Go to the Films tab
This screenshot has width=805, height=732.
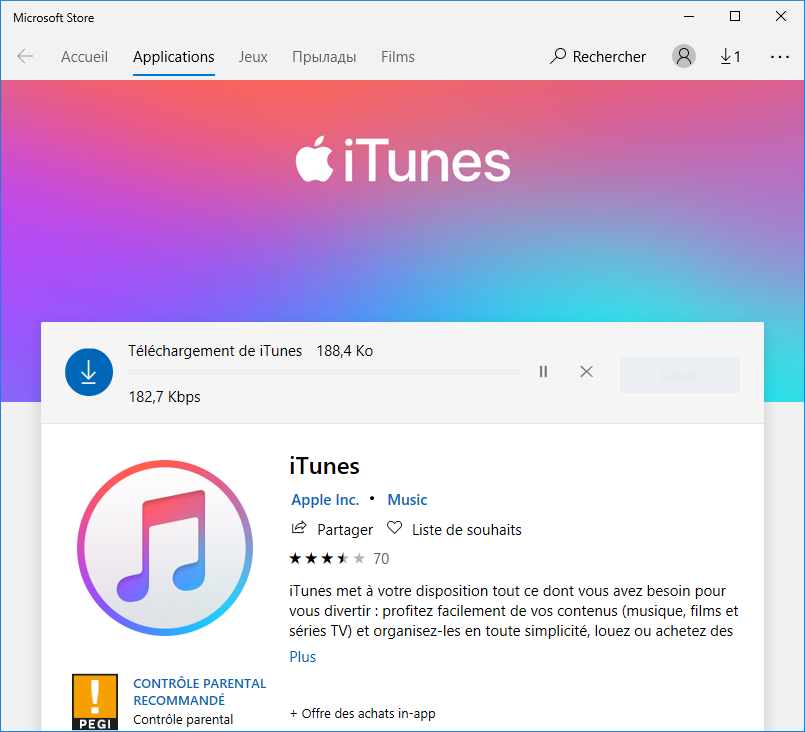(x=397, y=56)
